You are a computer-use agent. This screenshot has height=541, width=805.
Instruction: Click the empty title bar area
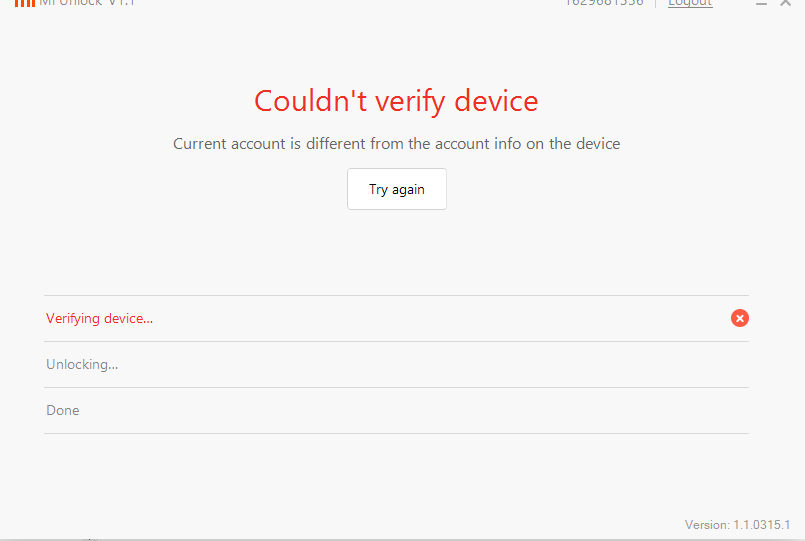pyautogui.click(x=350, y=4)
